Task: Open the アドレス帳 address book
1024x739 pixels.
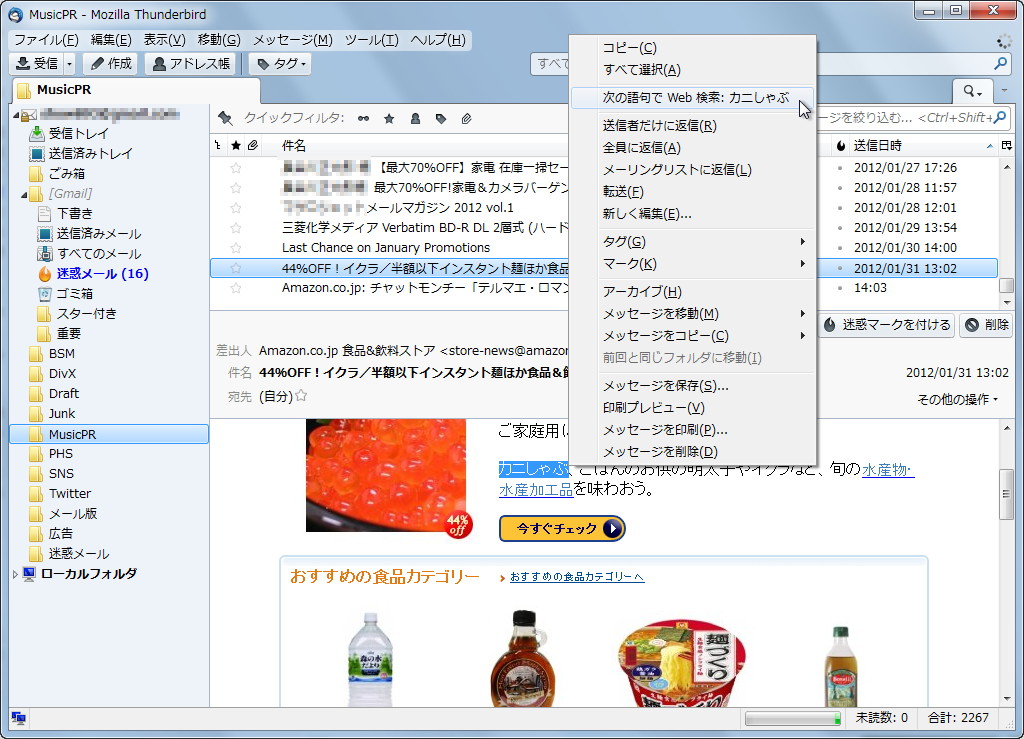Action: pyautogui.click(x=190, y=63)
